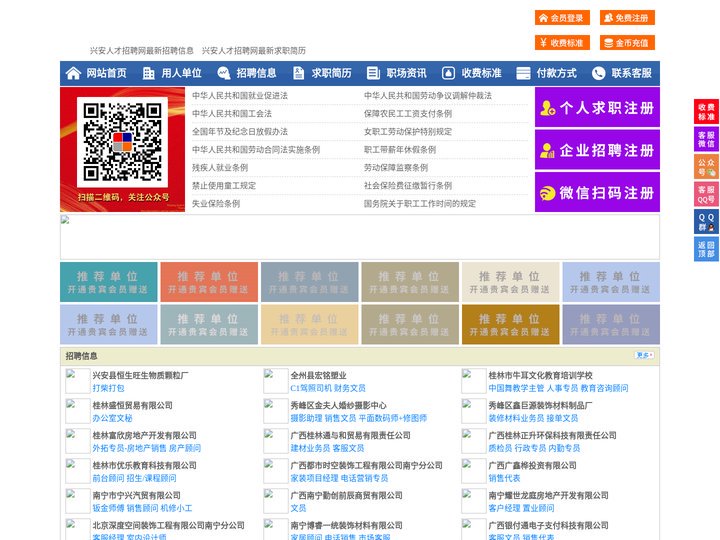
Task: Click the 微信扫码注册 purple button
Action: pyautogui.click(x=597, y=192)
